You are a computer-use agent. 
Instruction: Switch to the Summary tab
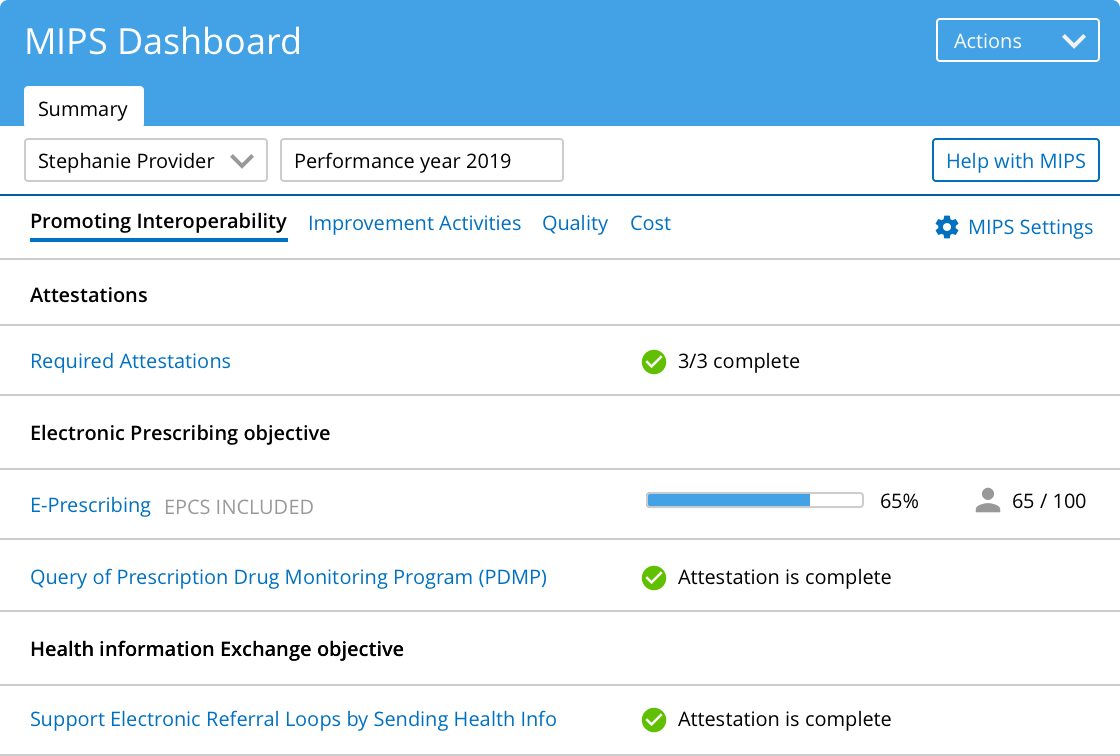[83, 109]
